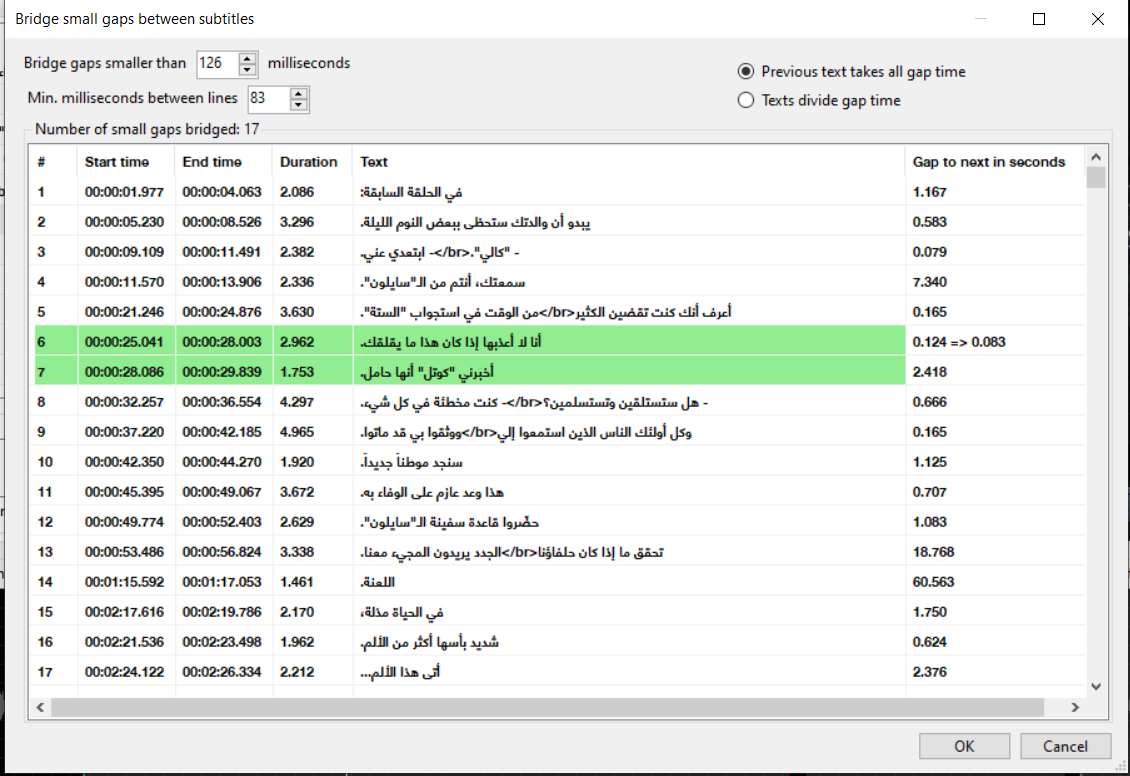The height and width of the screenshot is (776, 1130).
Task: Click the horizontal scrollbar thumb
Action: tap(548, 708)
